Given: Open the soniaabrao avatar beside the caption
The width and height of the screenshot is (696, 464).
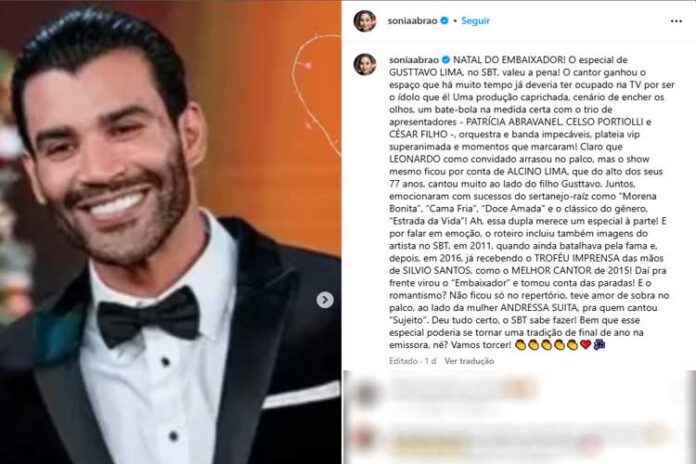Looking at the screenshot, I should [364, 64].
